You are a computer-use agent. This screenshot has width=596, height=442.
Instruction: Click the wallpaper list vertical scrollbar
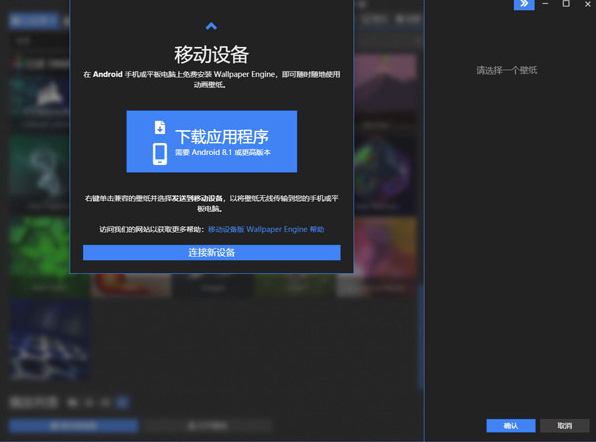pyautogui.click(x=421, y=336)
